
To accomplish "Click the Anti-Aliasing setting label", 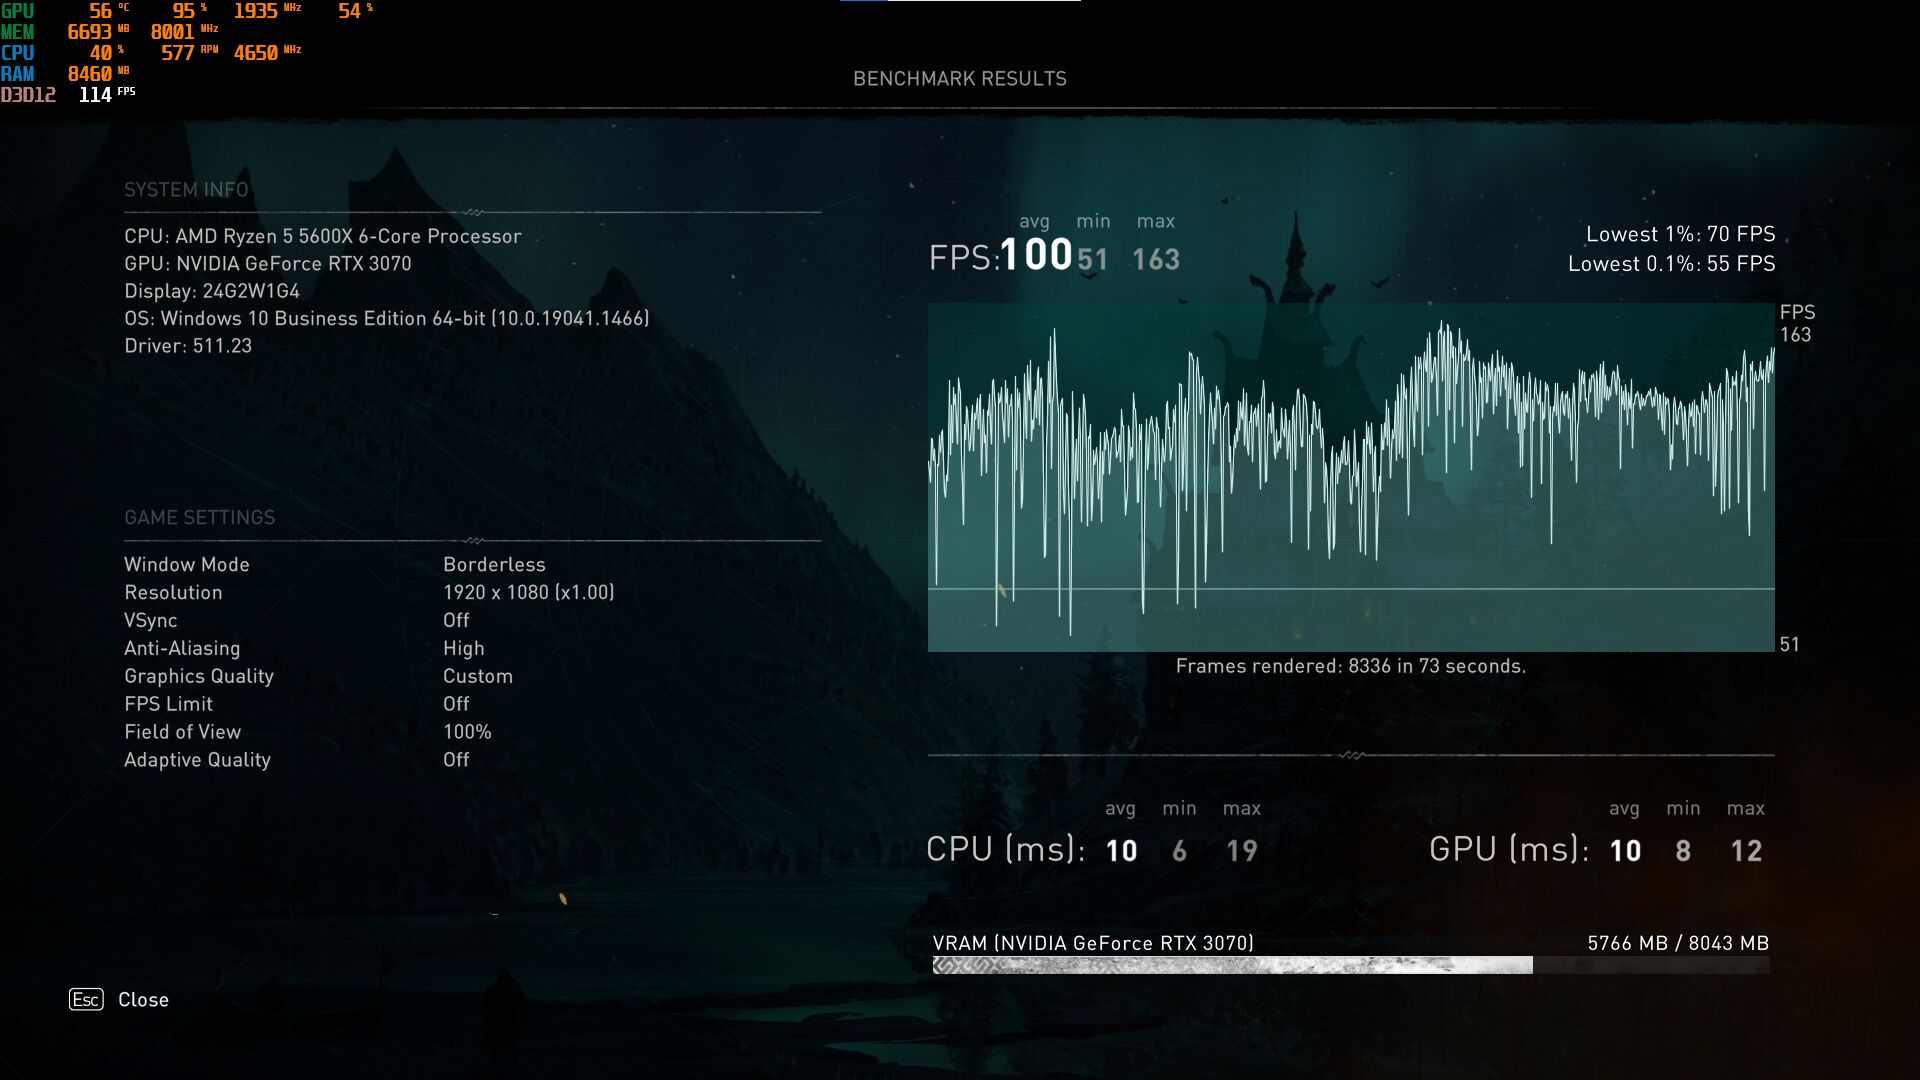I will [182, 648].
